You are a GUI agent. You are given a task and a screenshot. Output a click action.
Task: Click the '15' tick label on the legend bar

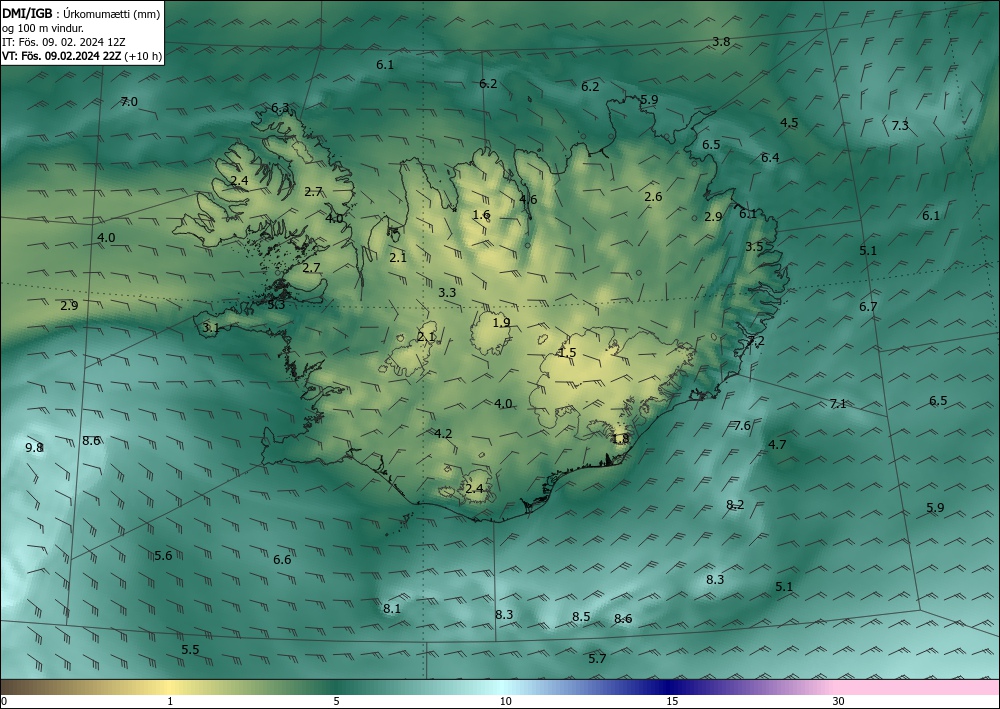pos(672,701)
